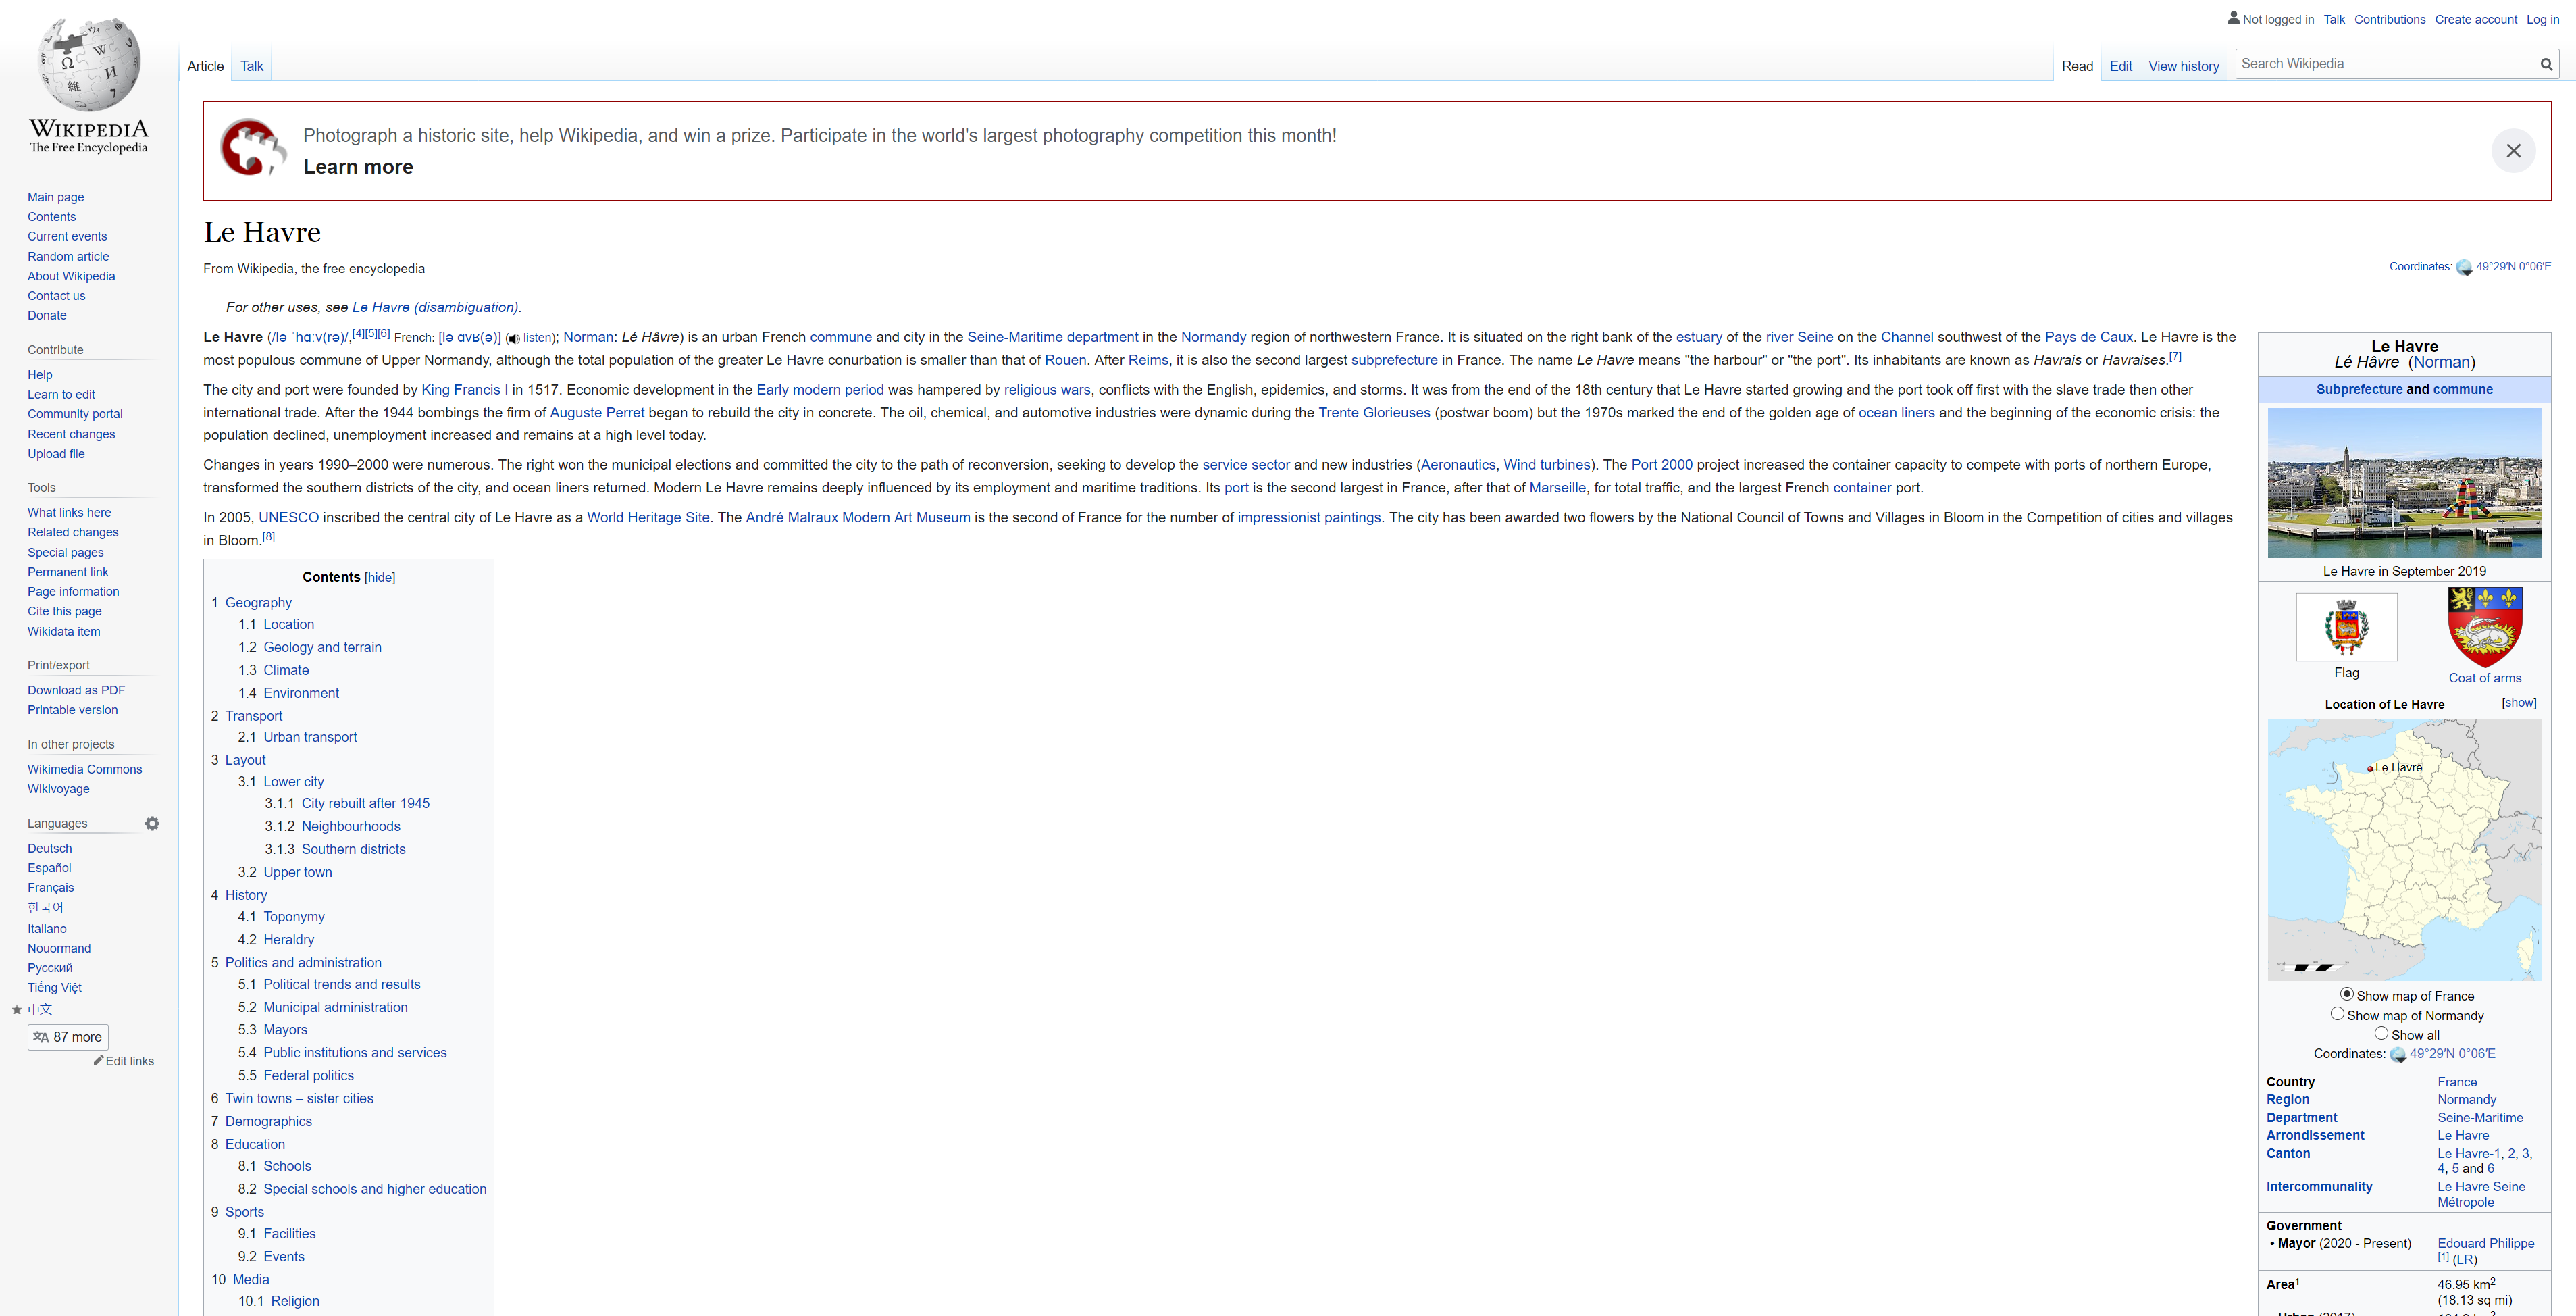The width and height of the screenshot is (2576, 1316).
Task: Select Show map of Normandy radio
Action: pos(2337,1013)
